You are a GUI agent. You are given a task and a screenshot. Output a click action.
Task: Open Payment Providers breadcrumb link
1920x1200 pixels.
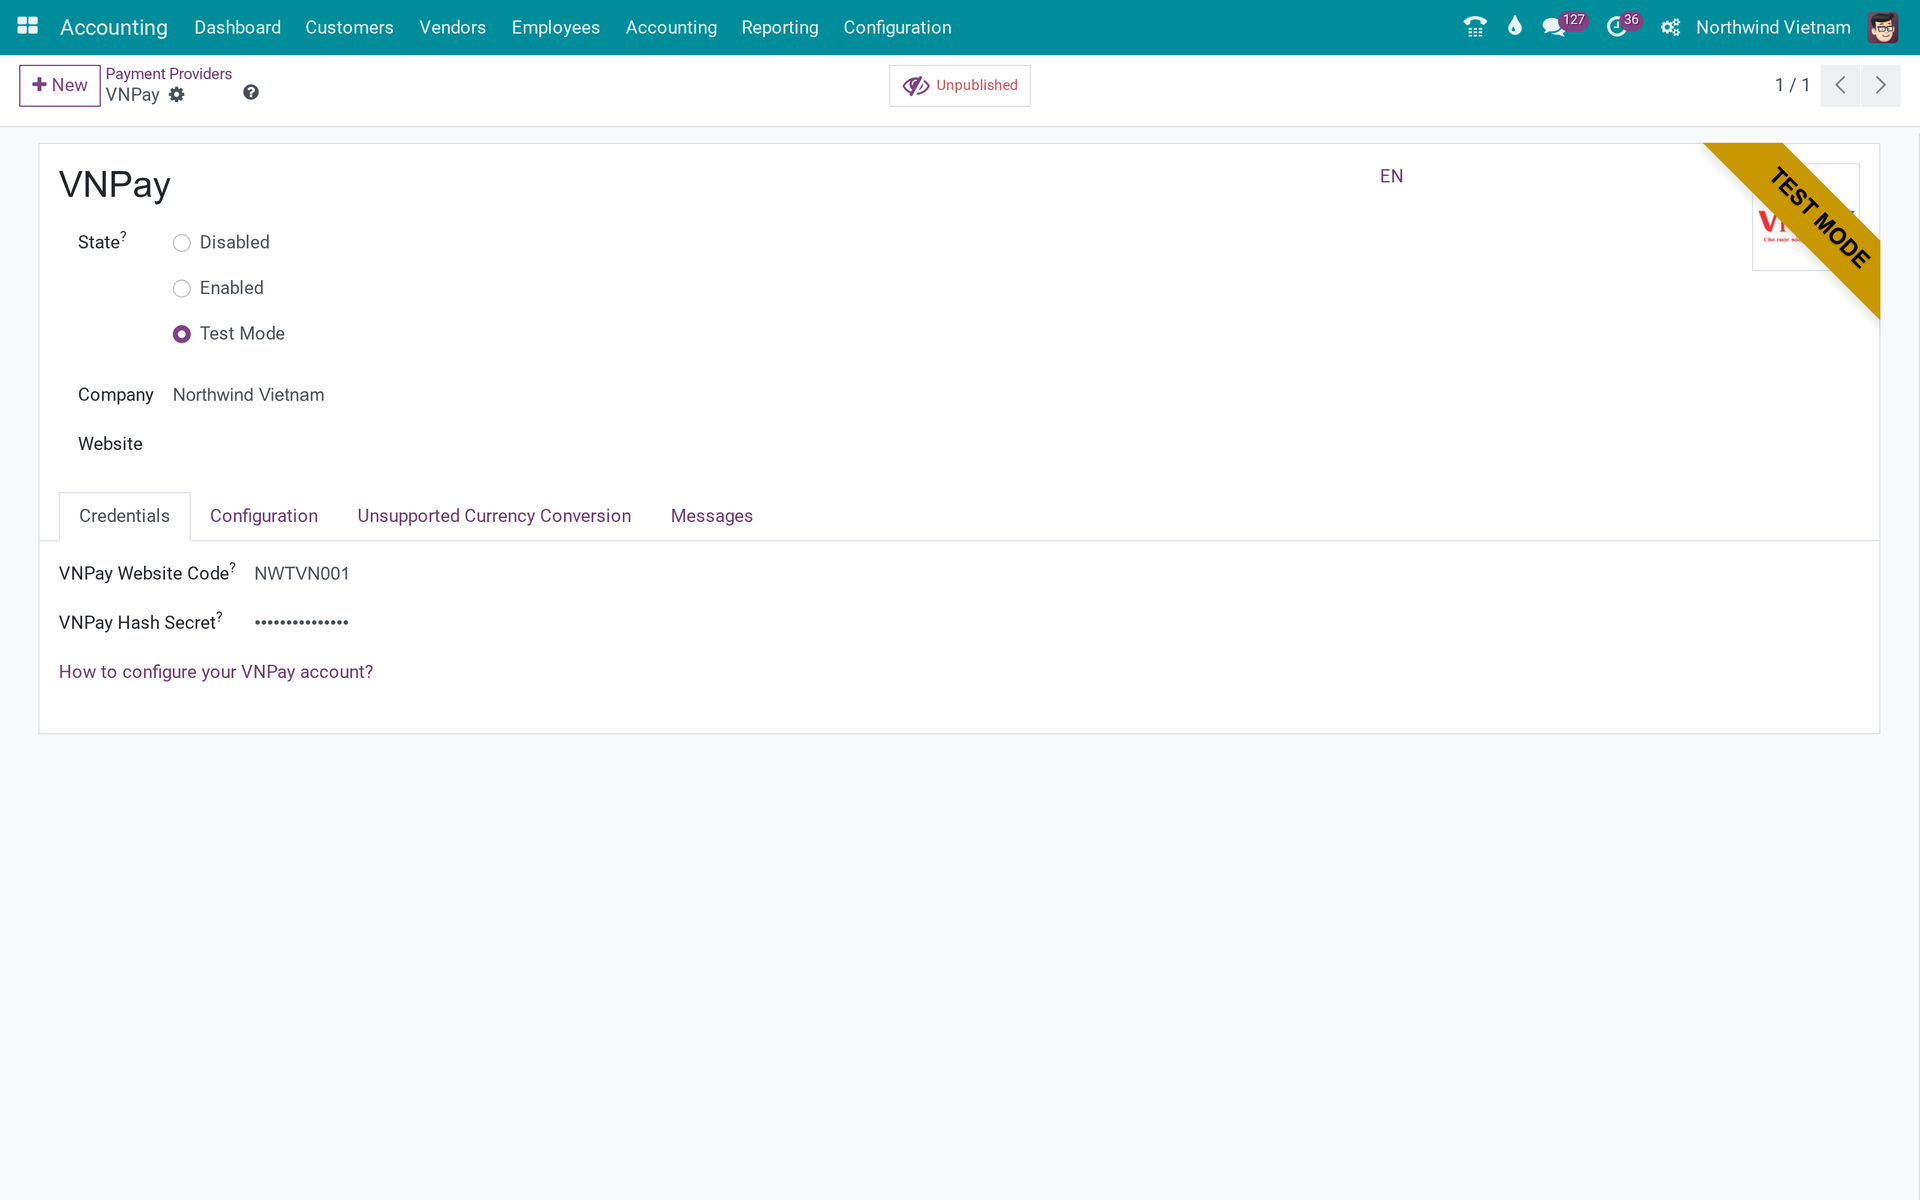coord(169,74)
